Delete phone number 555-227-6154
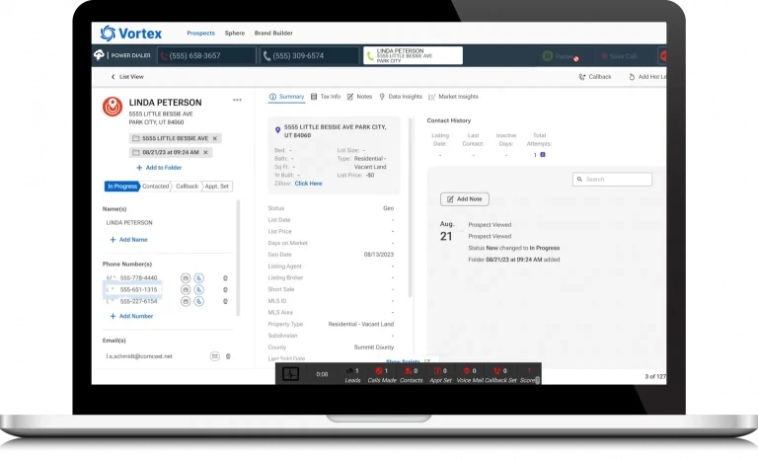The image size is (758, 460). coord(225,301)
